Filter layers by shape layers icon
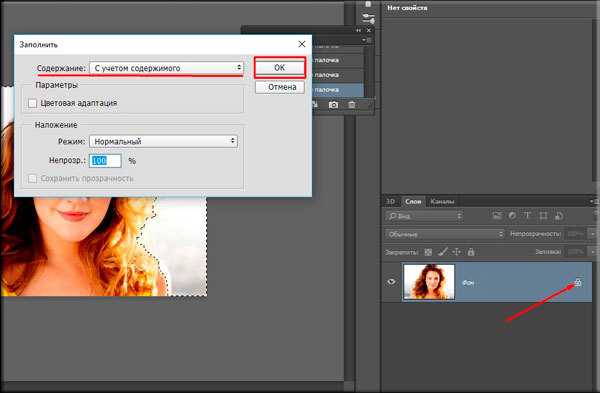 click(x=543, y=216)
